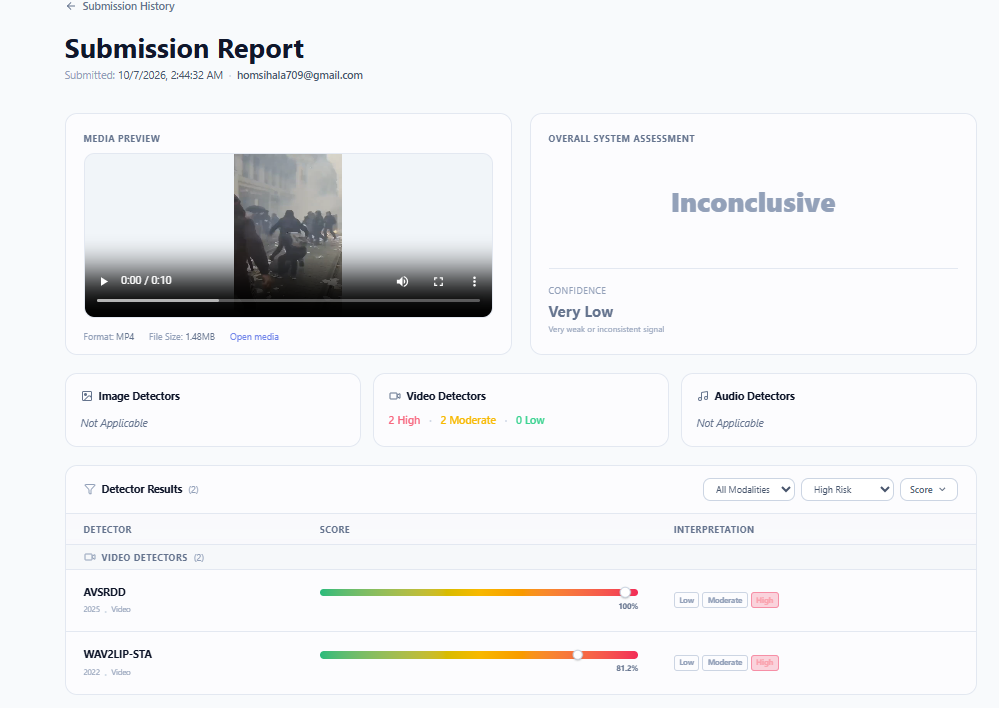This screenshot has height=708, width=999.
Task: Click AVSRDD score slider
Action: tap(478, 593)
